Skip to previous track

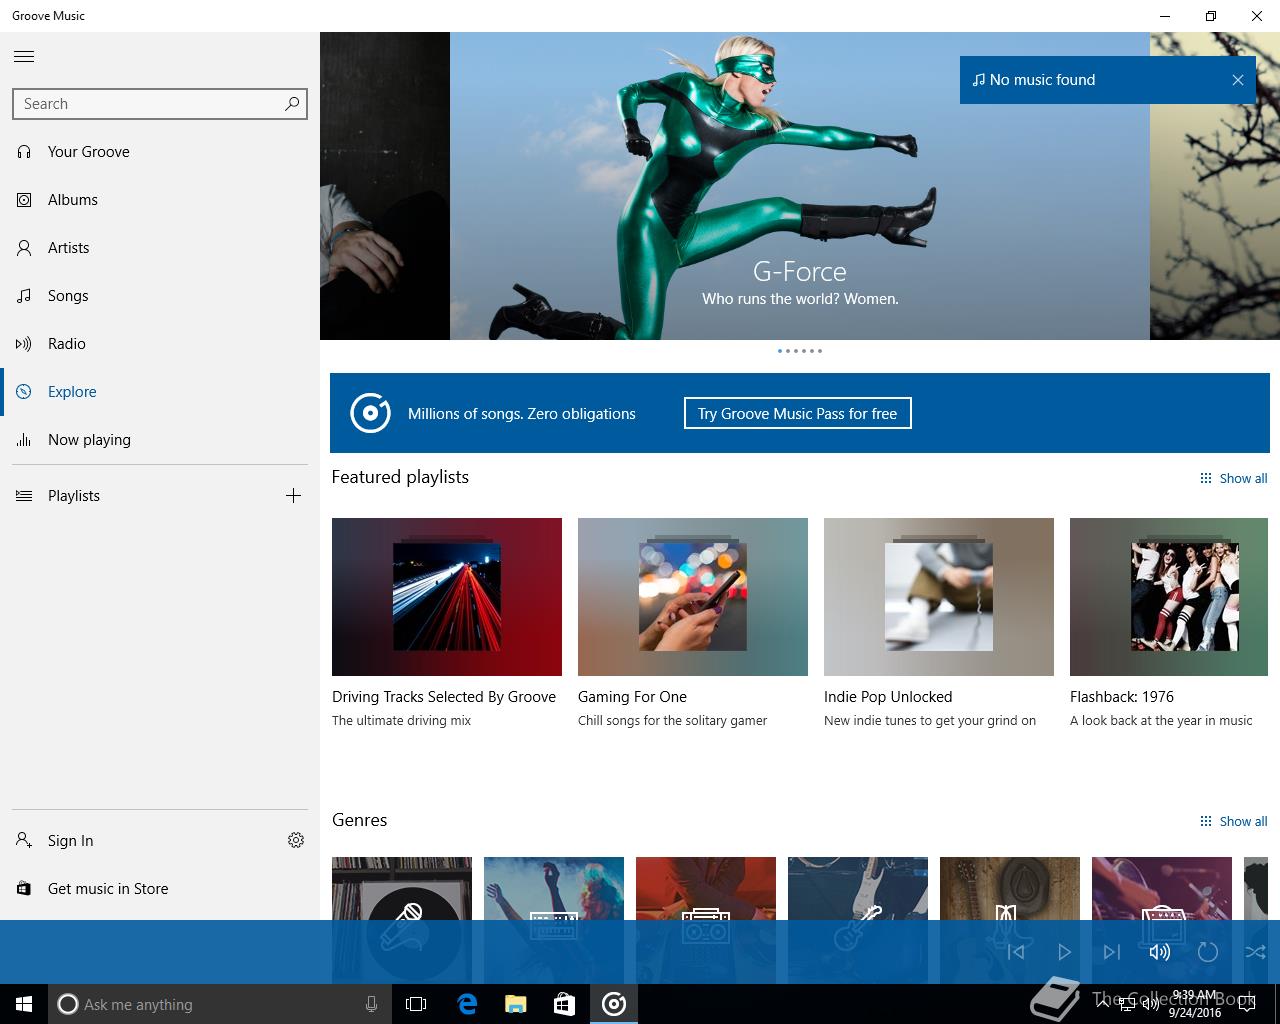[x=1016, y=952]
